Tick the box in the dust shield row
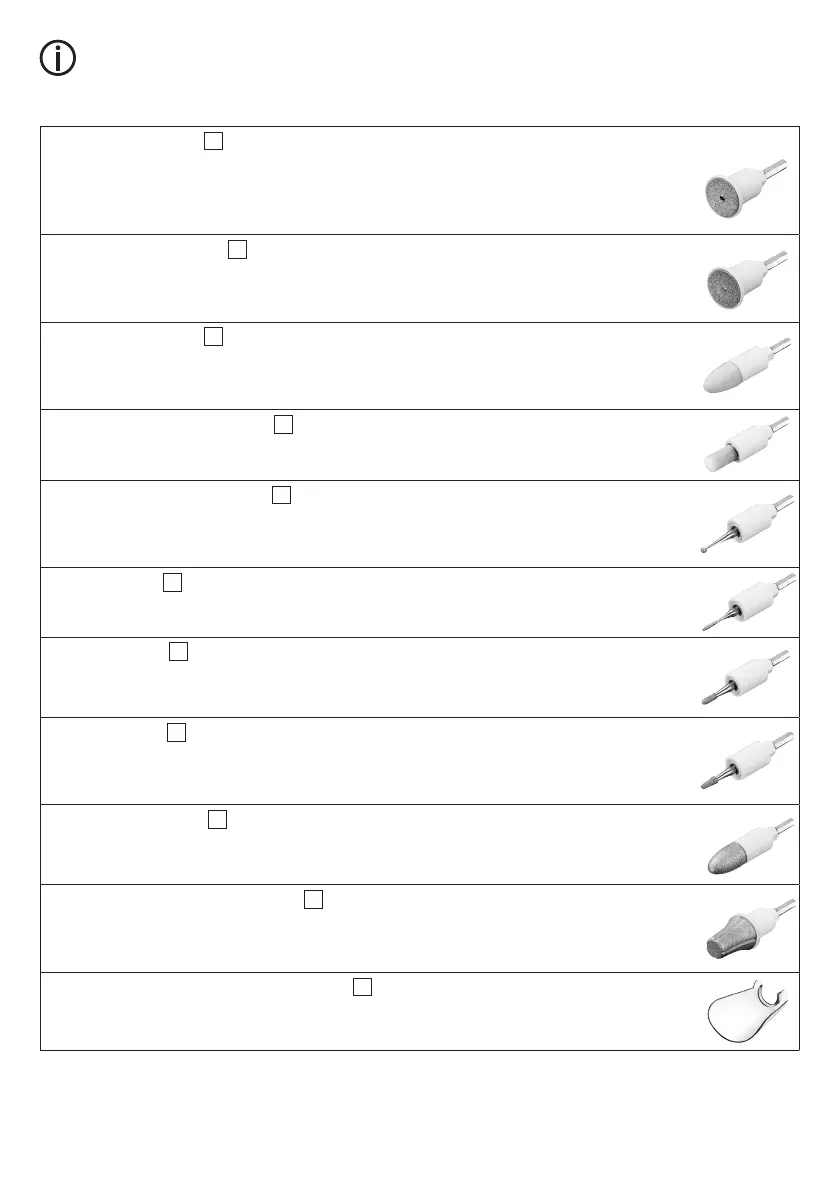This screenshot has width=839, height=1191. (x=362, y=987)
